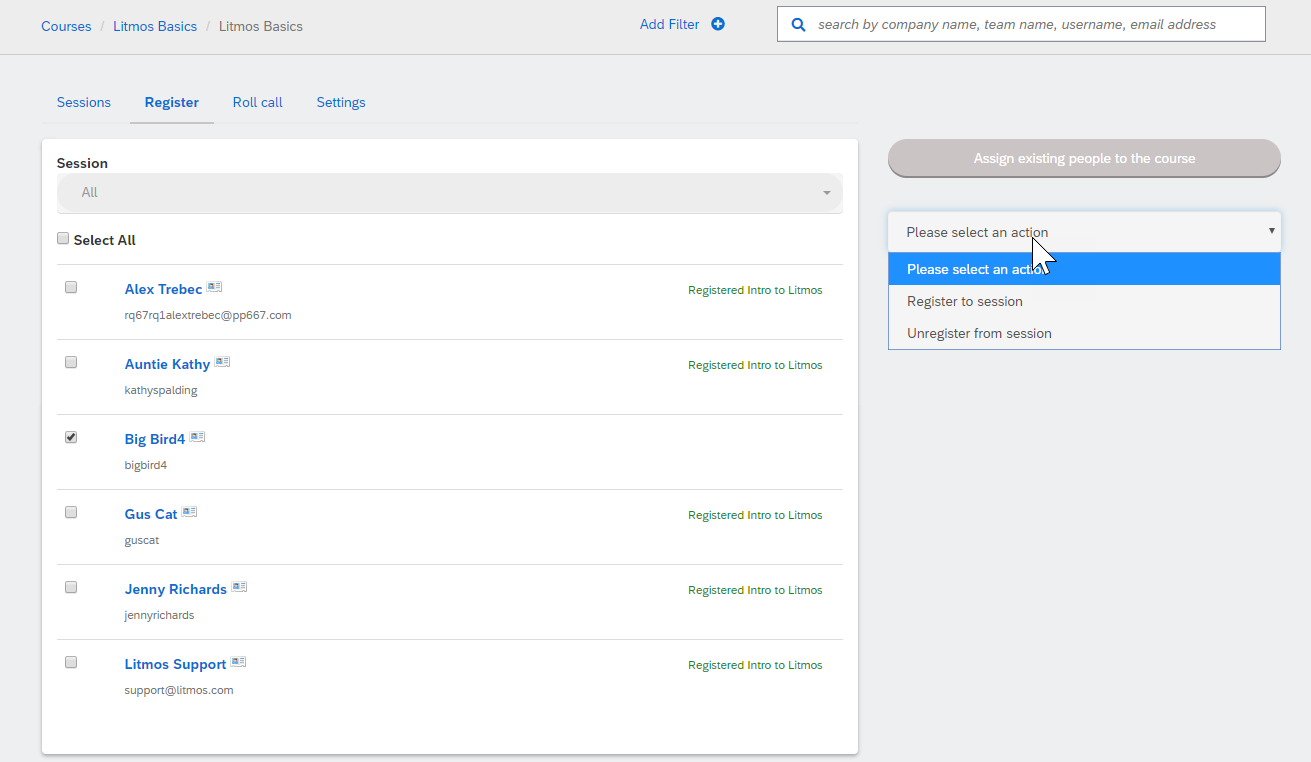Viewport: 1311px width, 762px height.
Task: Open Jenny Richards' name link
Action: (x=176, y=589)
